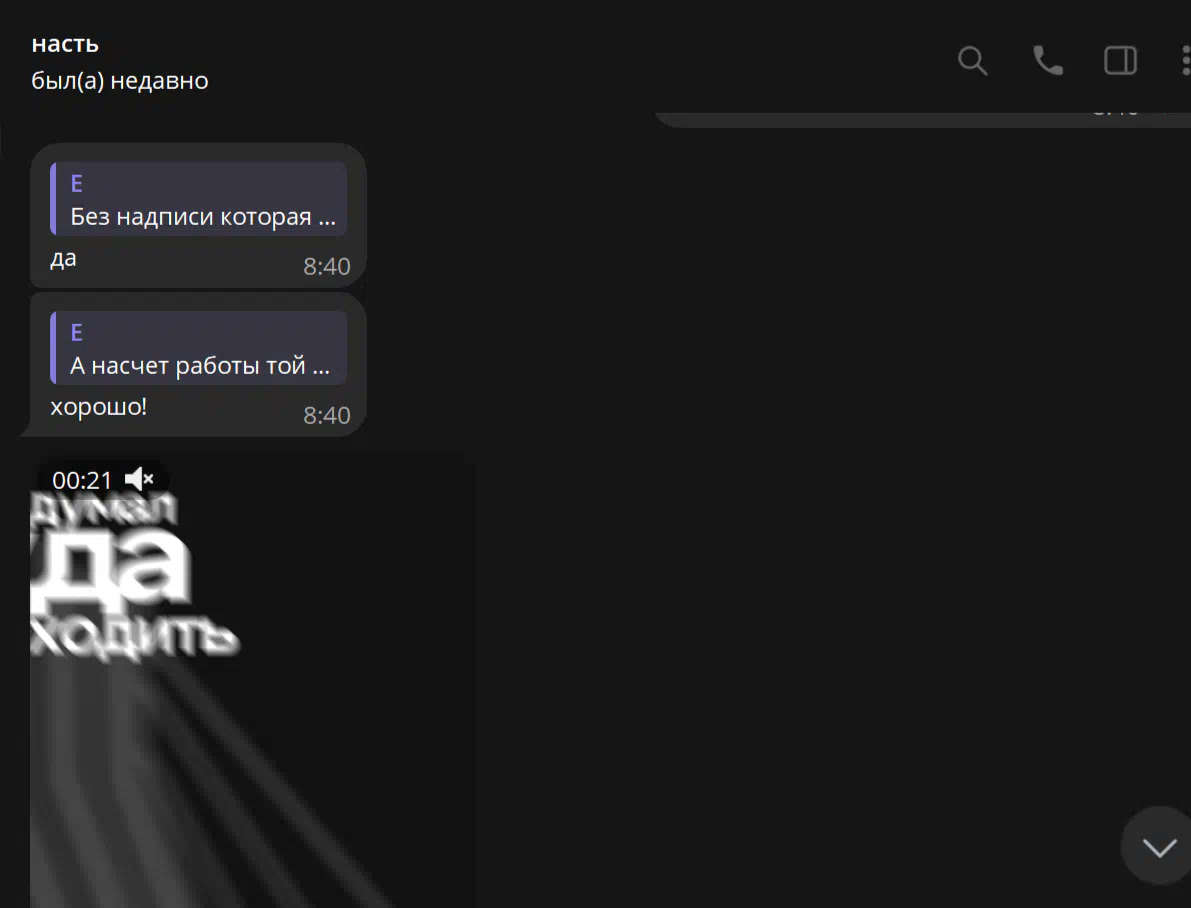Unmute the video via the speaker icon
Viewport: 1191px width, 908px height.
[x=139, y=480]
